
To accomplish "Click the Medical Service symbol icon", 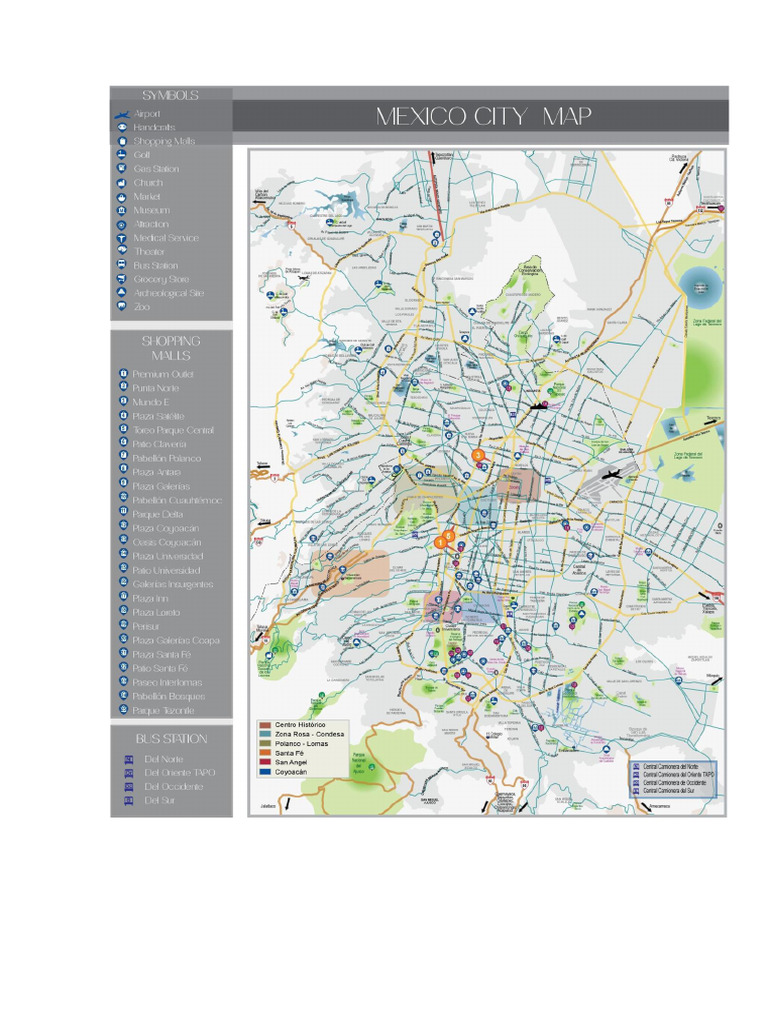I will pos(122,238).
